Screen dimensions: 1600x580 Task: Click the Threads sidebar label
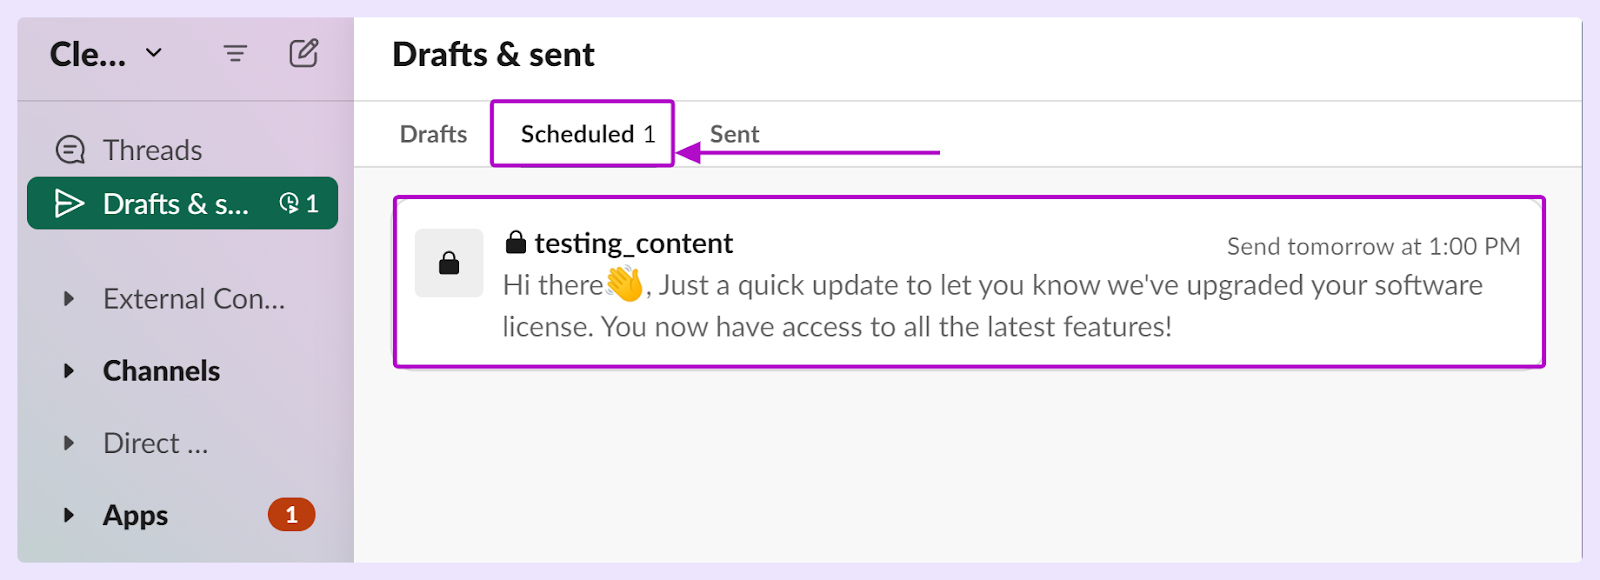152,150
